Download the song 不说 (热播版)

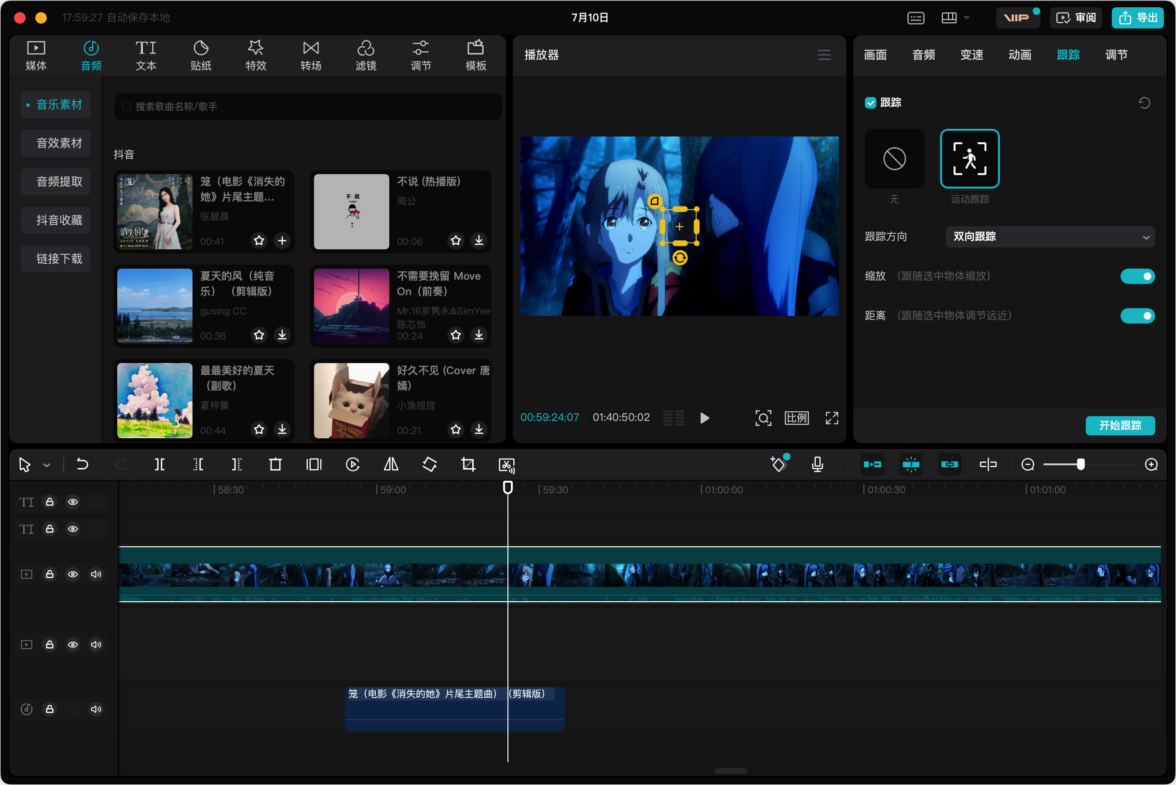click(478, 241)
